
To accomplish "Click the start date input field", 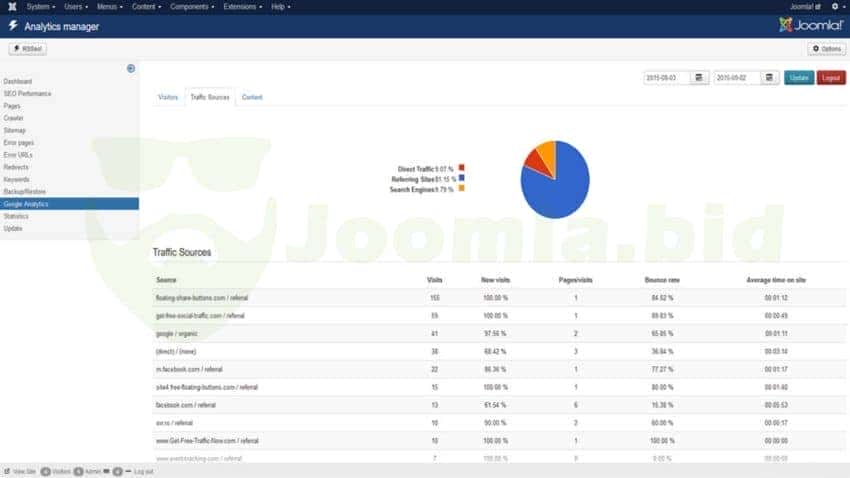I will tap(667, 77).
